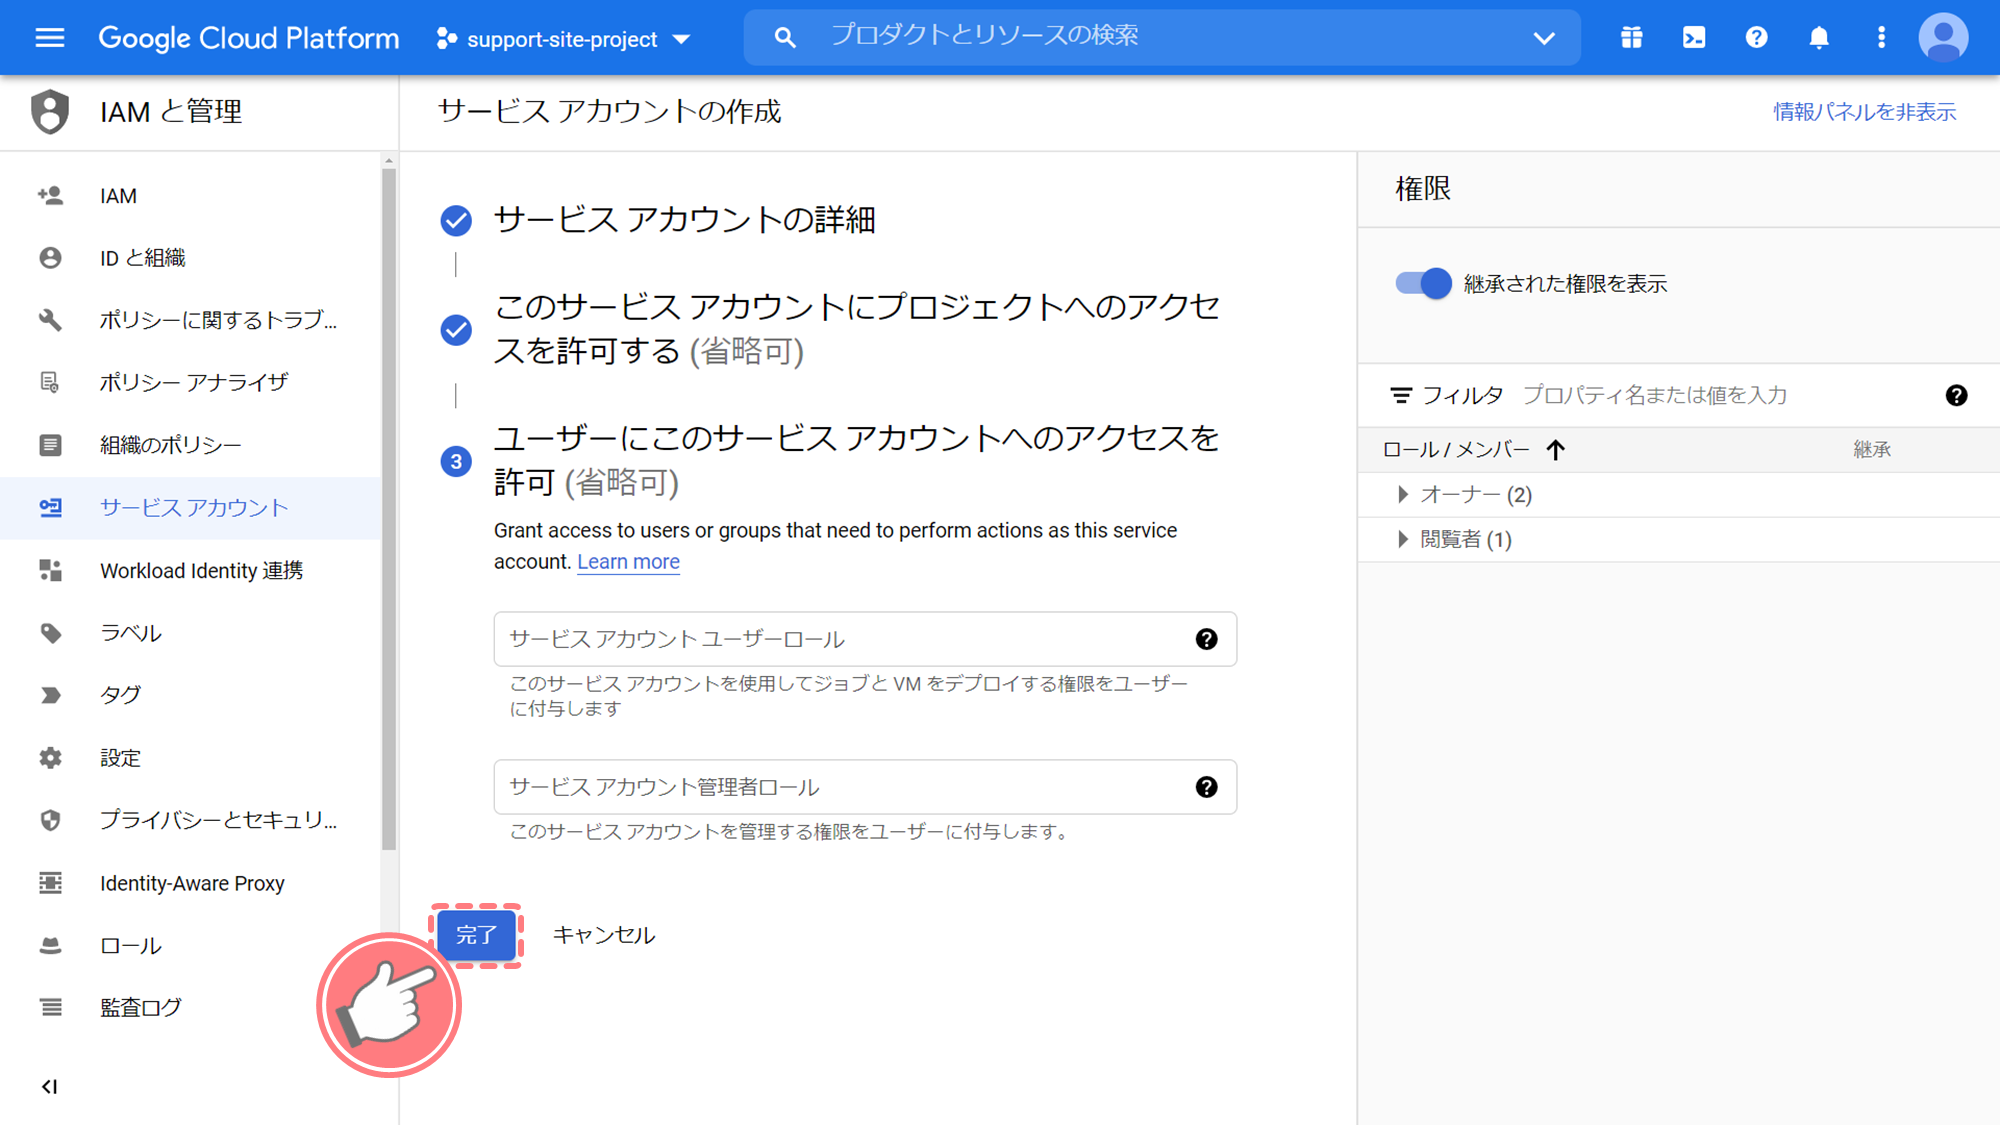Click the ID と組織 person icon
Image resolution: width=2000 pixels, height=1125 pixels.
click(x=50, y=258)
